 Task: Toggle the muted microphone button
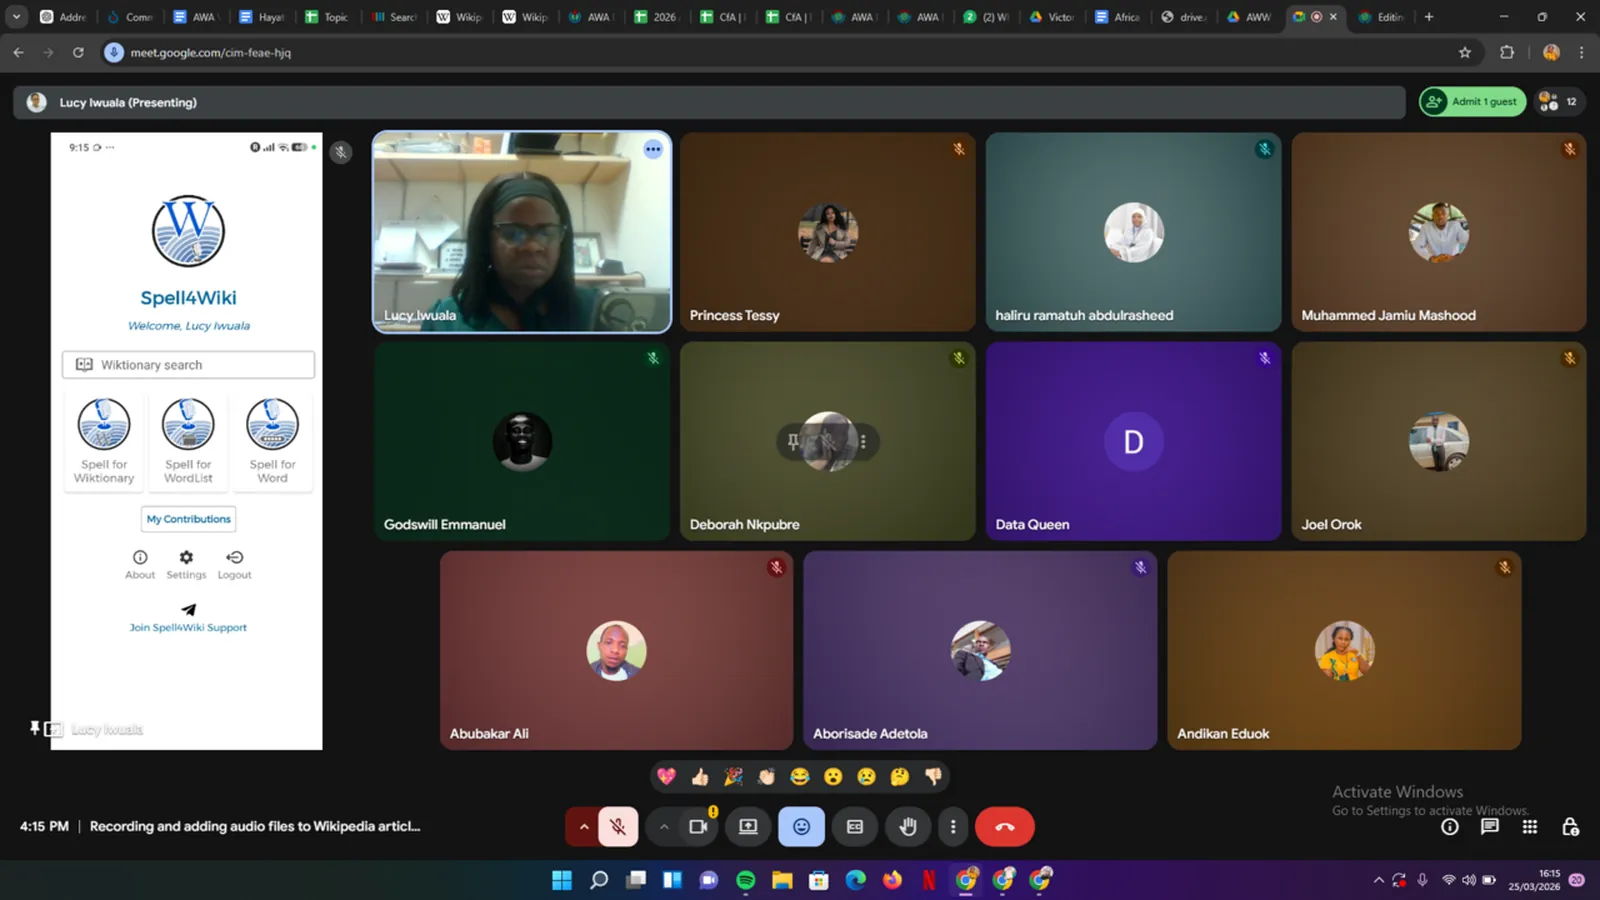click(x=618, y=827)
